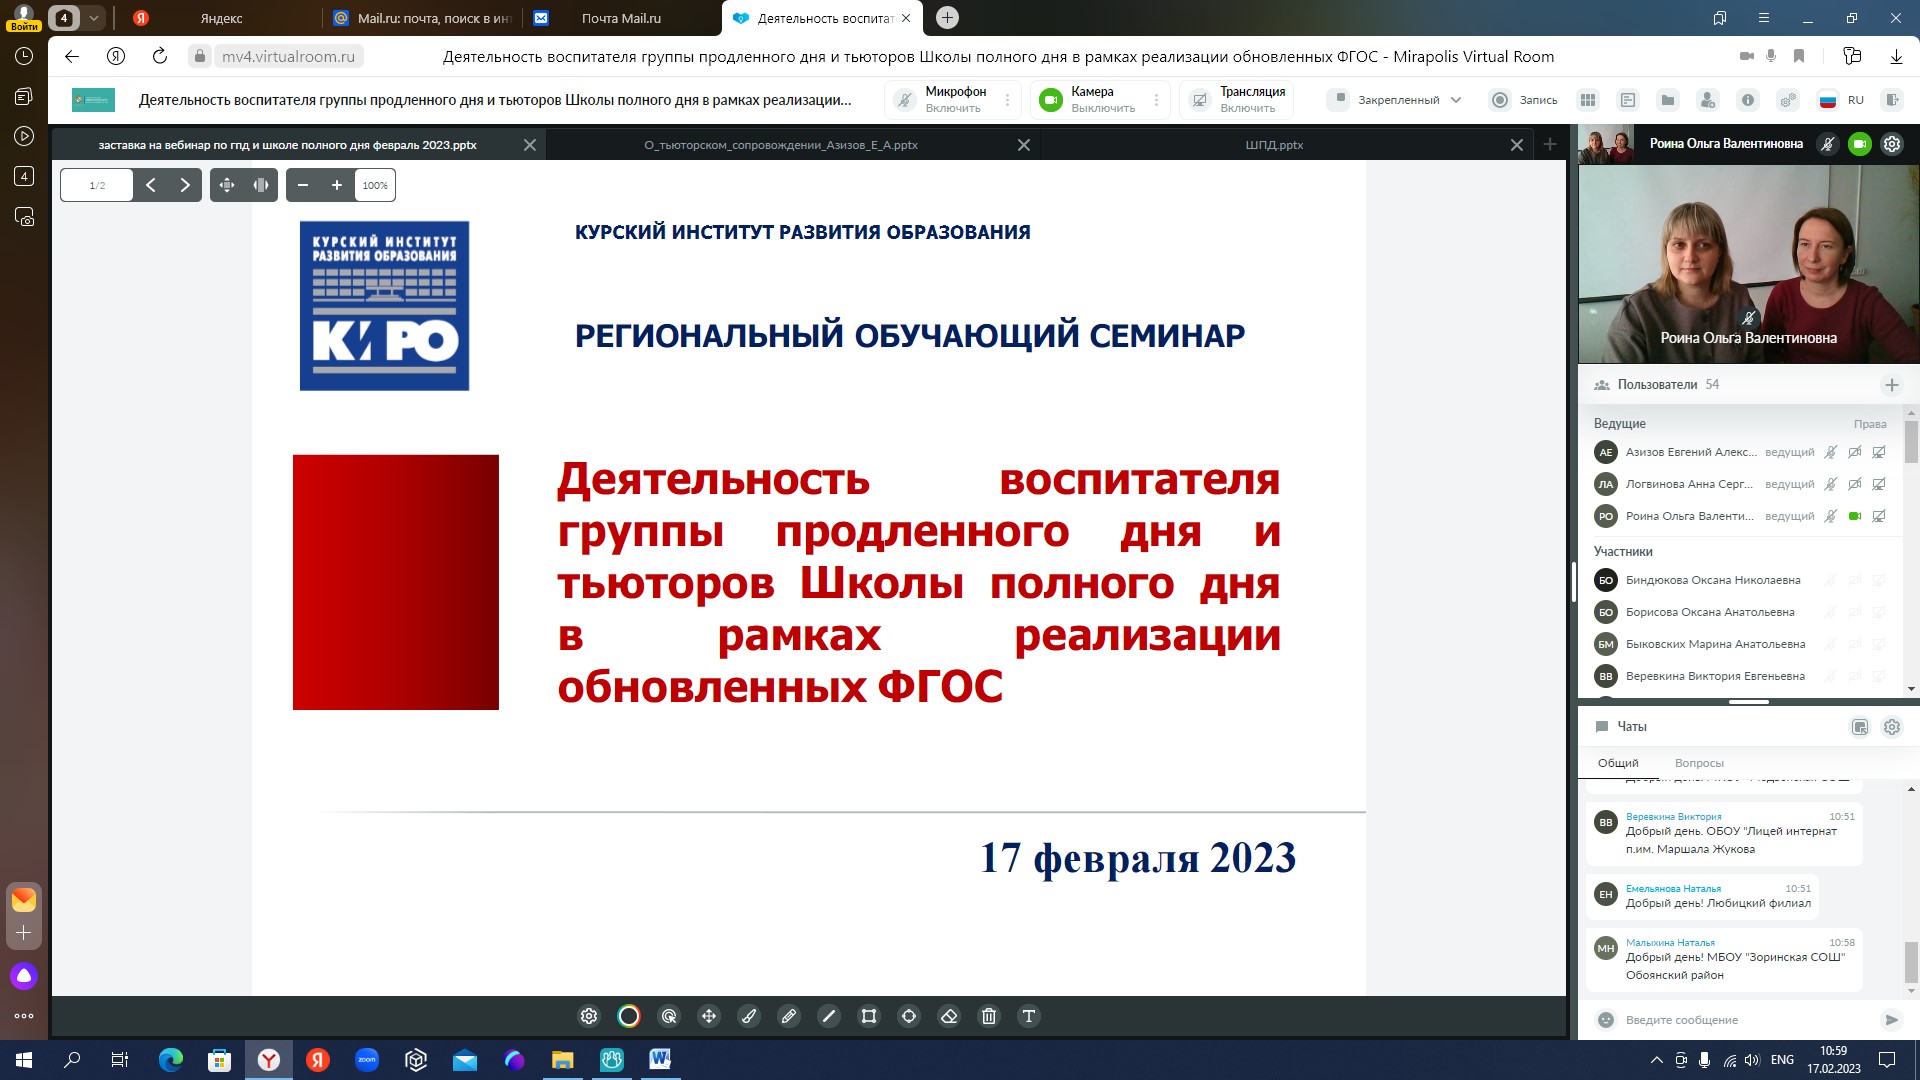Open the drawing color picker ring

pyautogui.click(x=629, y=1016)
